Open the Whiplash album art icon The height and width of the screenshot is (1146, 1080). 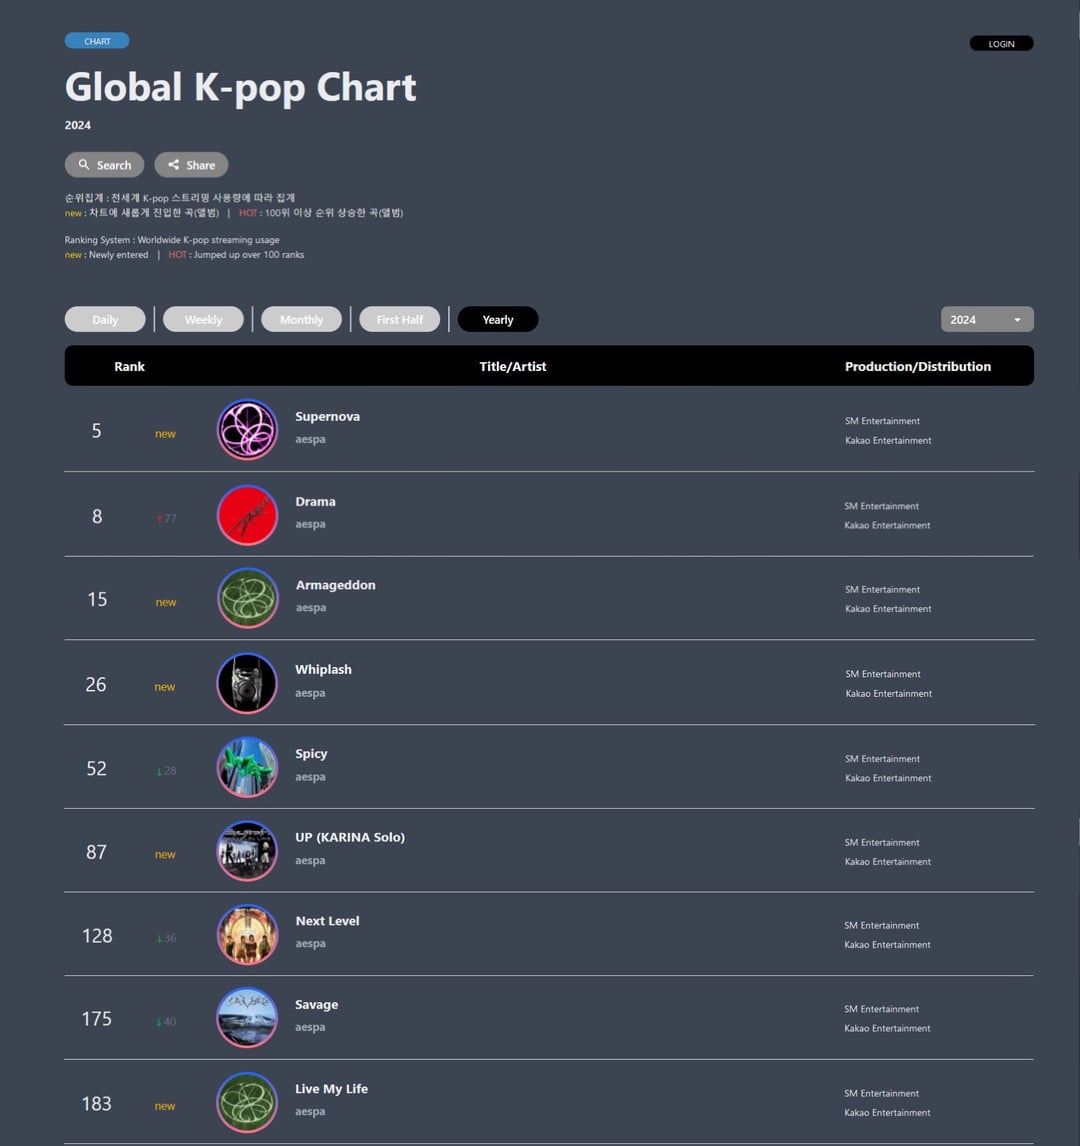(x=247, y=684)
